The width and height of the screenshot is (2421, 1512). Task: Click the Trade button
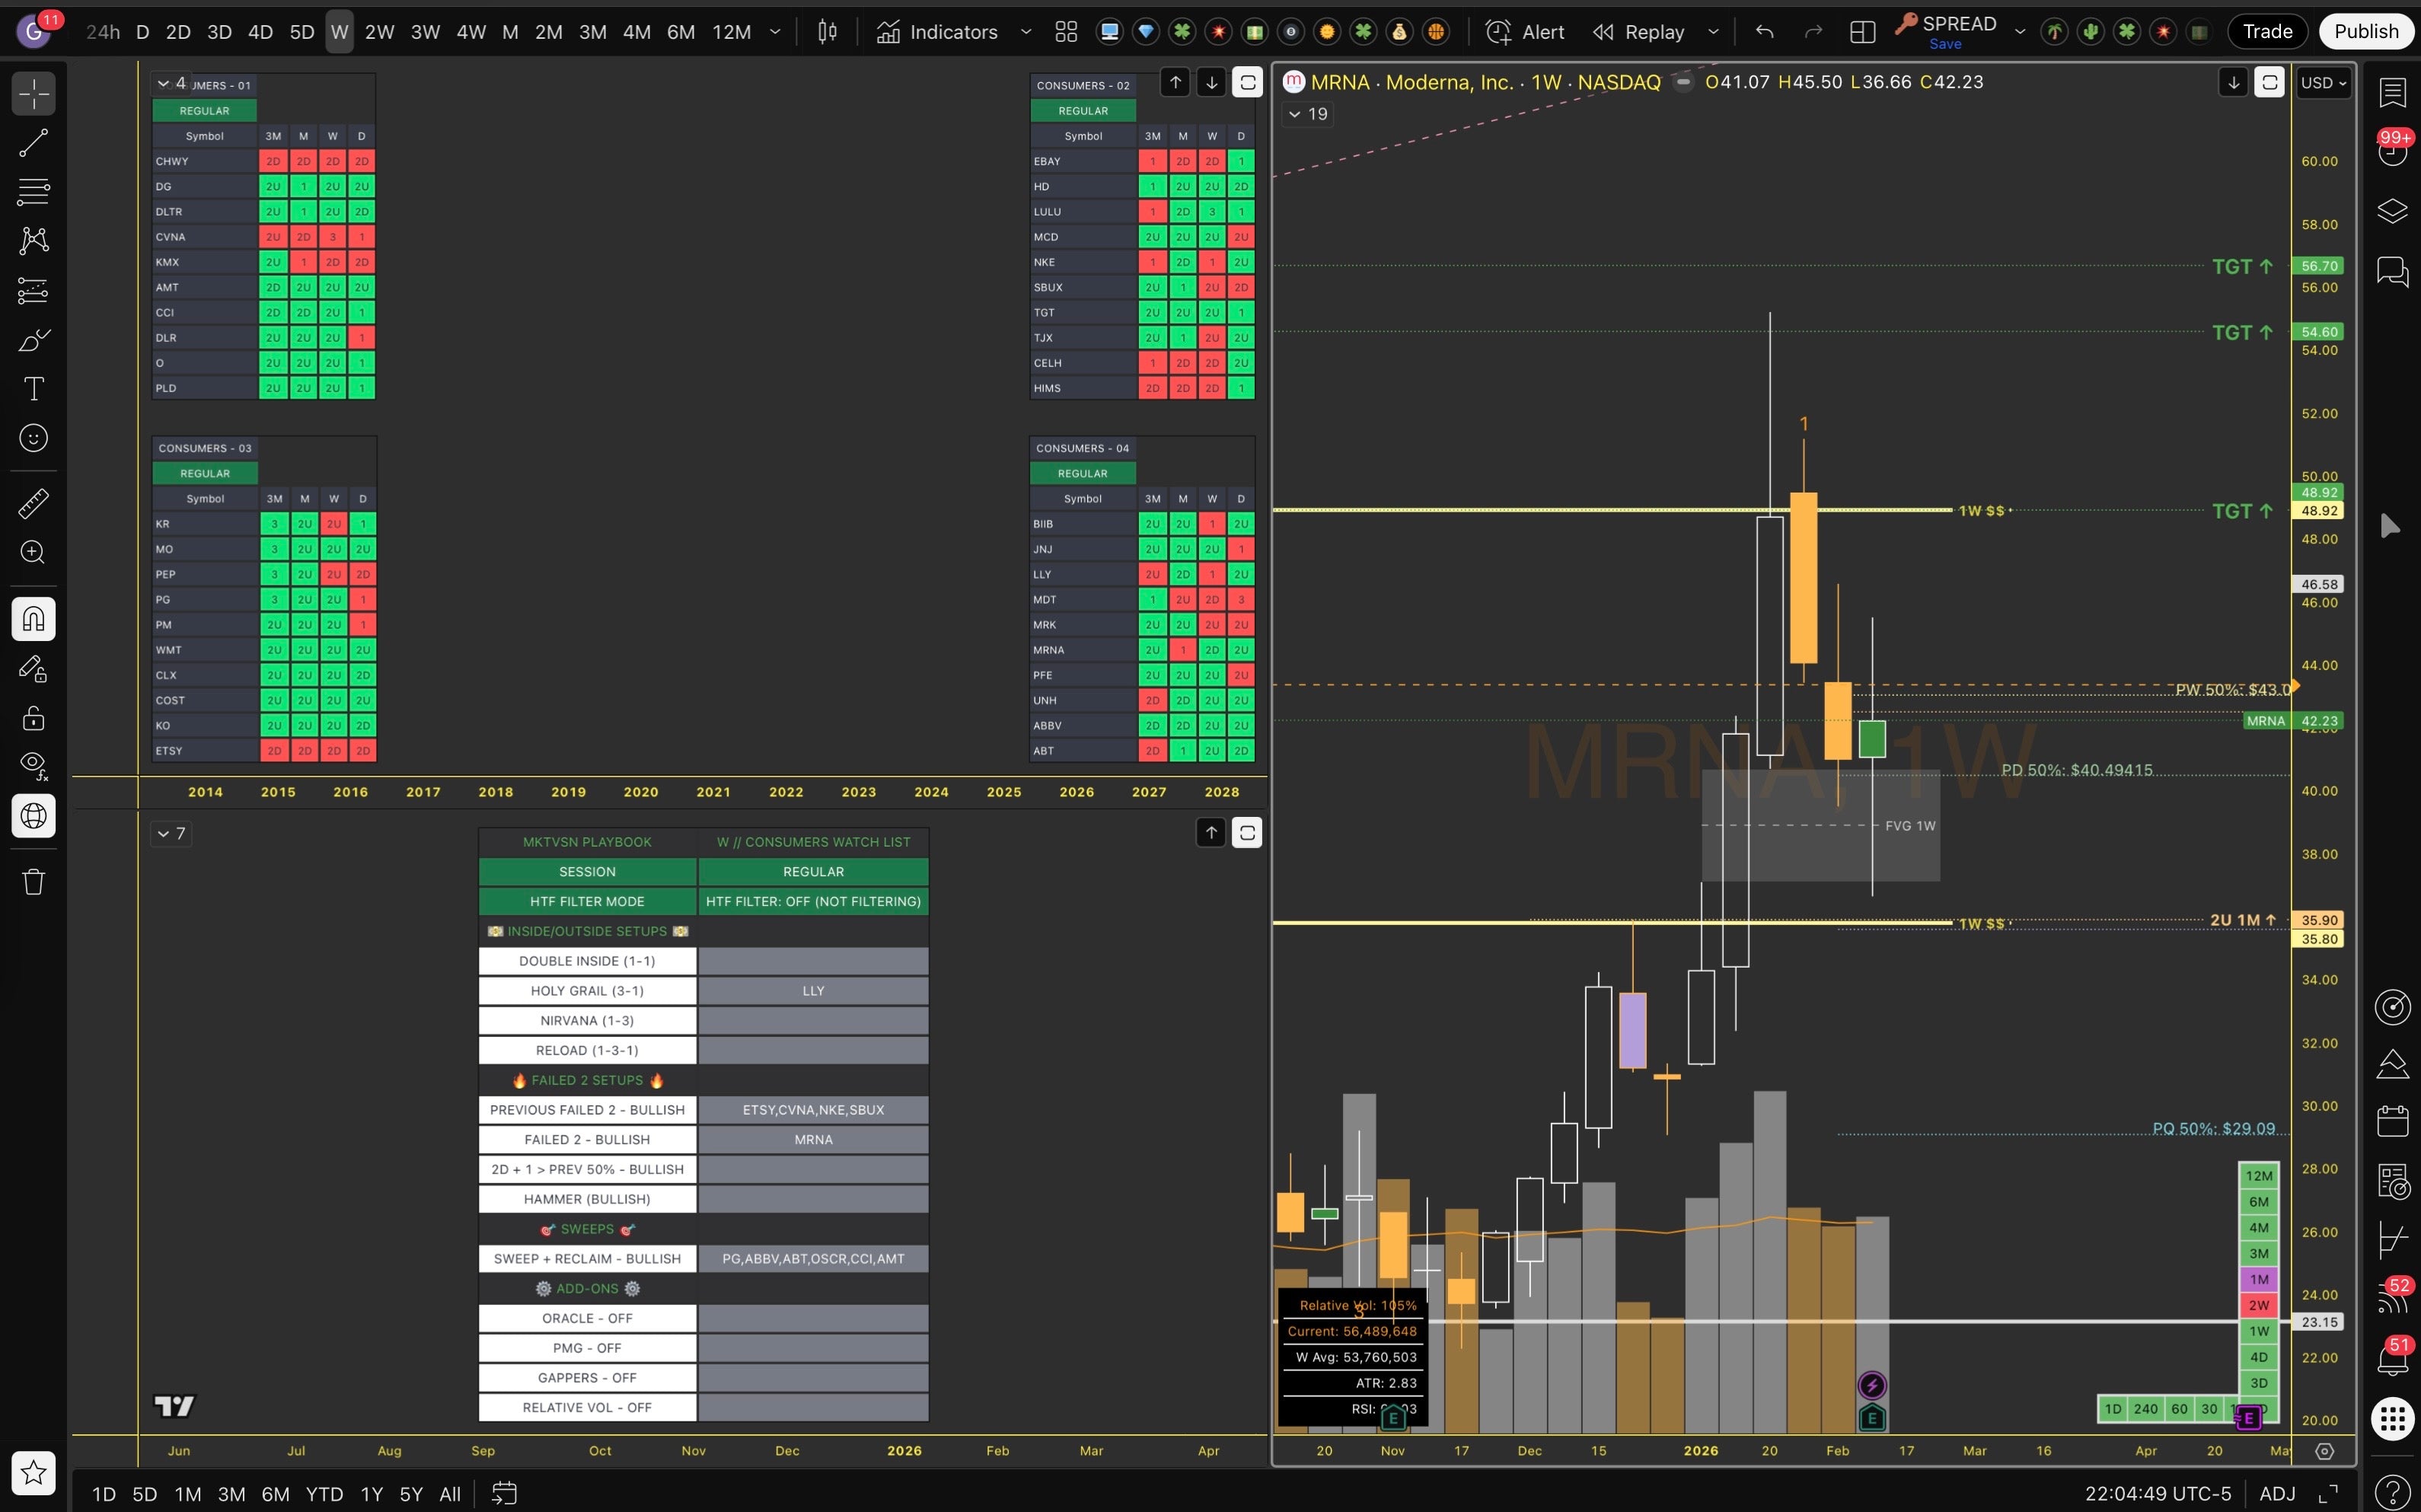click(2267, 32)
